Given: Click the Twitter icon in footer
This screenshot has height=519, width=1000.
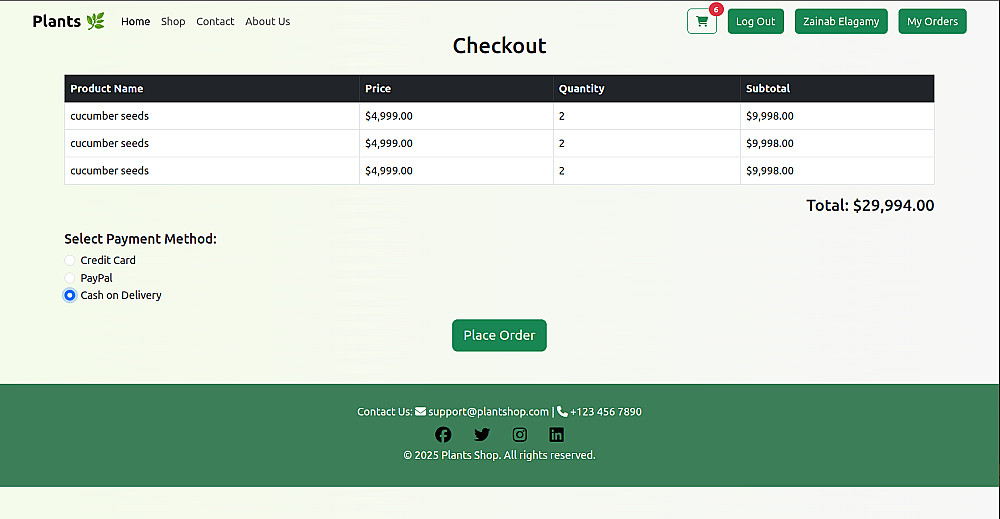Looking at the screenshot, I should (482, 434).
